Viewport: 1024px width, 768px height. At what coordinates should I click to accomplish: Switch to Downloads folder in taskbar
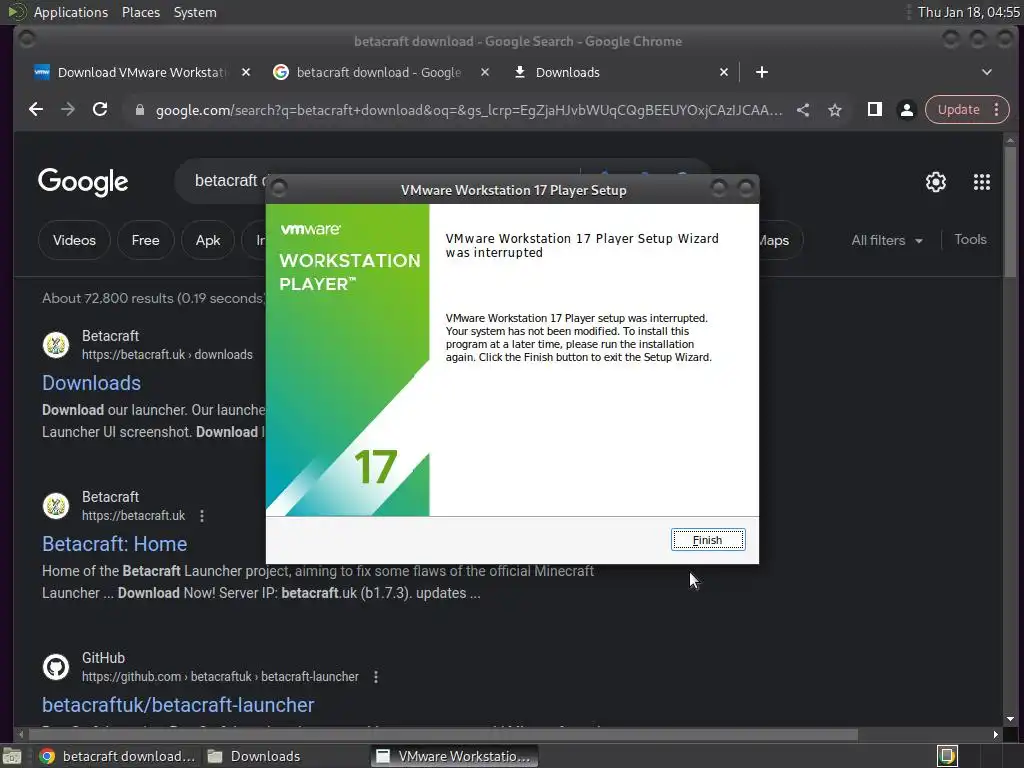(253, 756)
